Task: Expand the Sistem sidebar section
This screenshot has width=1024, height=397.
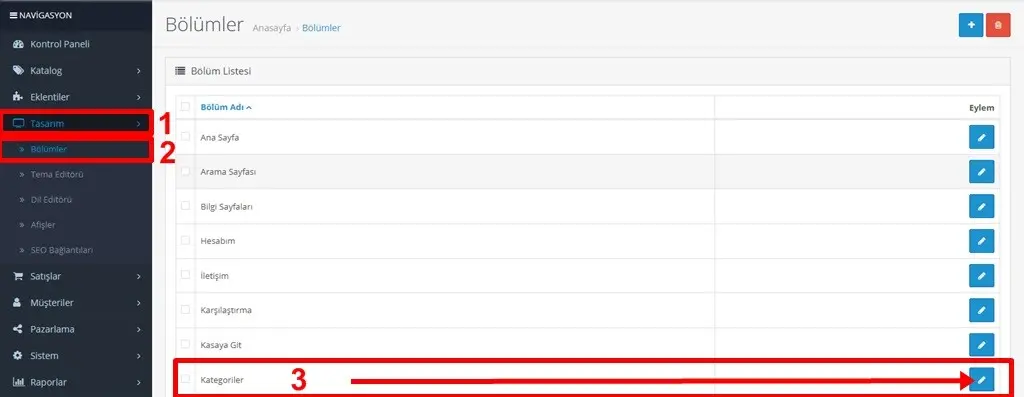Action: (76, 356)
